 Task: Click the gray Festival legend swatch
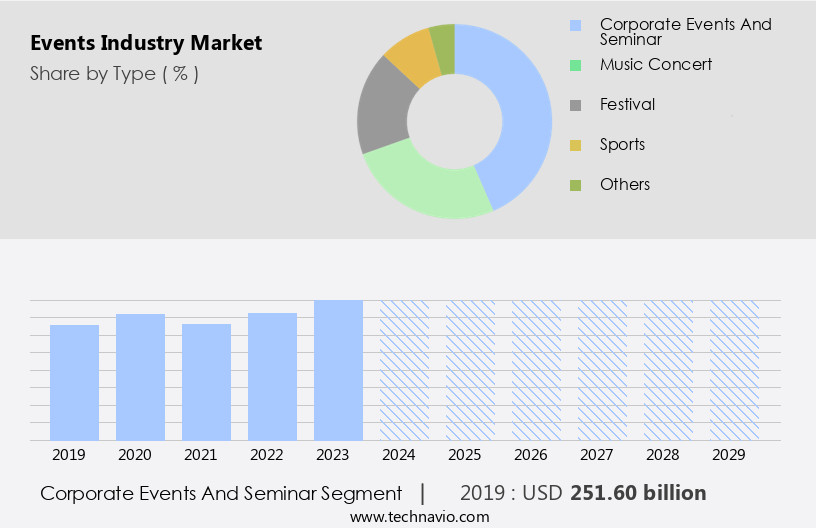575,105
